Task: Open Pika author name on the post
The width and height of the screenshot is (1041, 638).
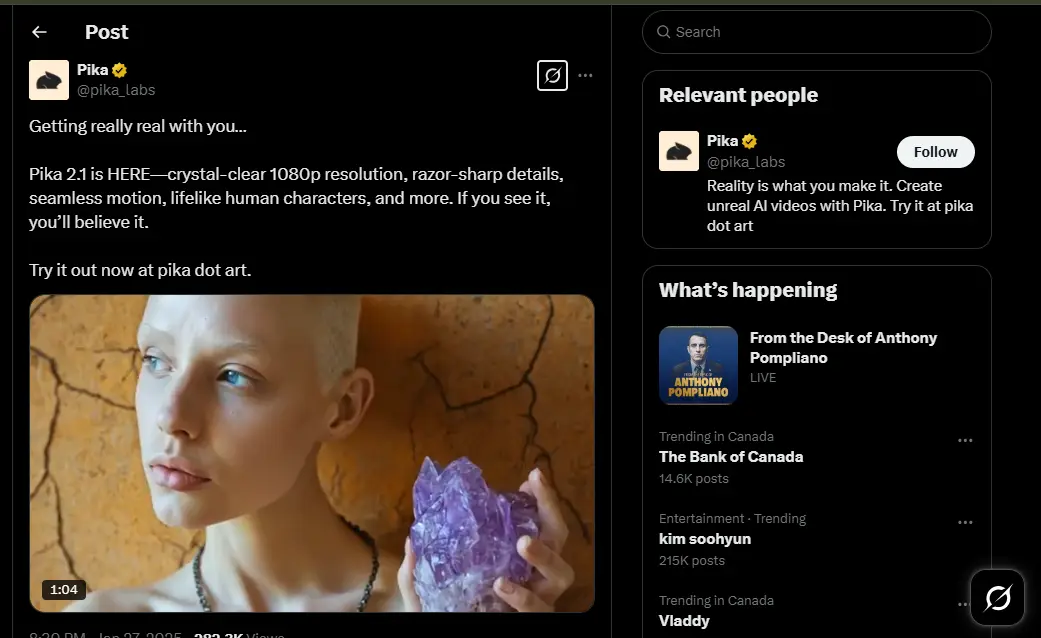Action: [92, 70]
